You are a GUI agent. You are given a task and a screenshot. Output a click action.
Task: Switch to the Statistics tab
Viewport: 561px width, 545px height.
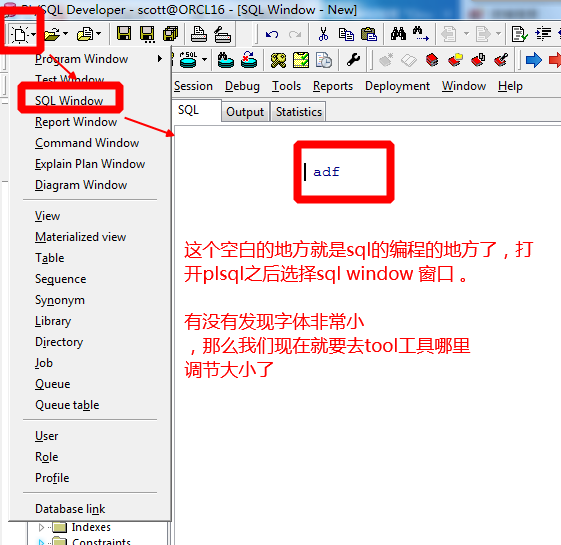pos(298,112)
